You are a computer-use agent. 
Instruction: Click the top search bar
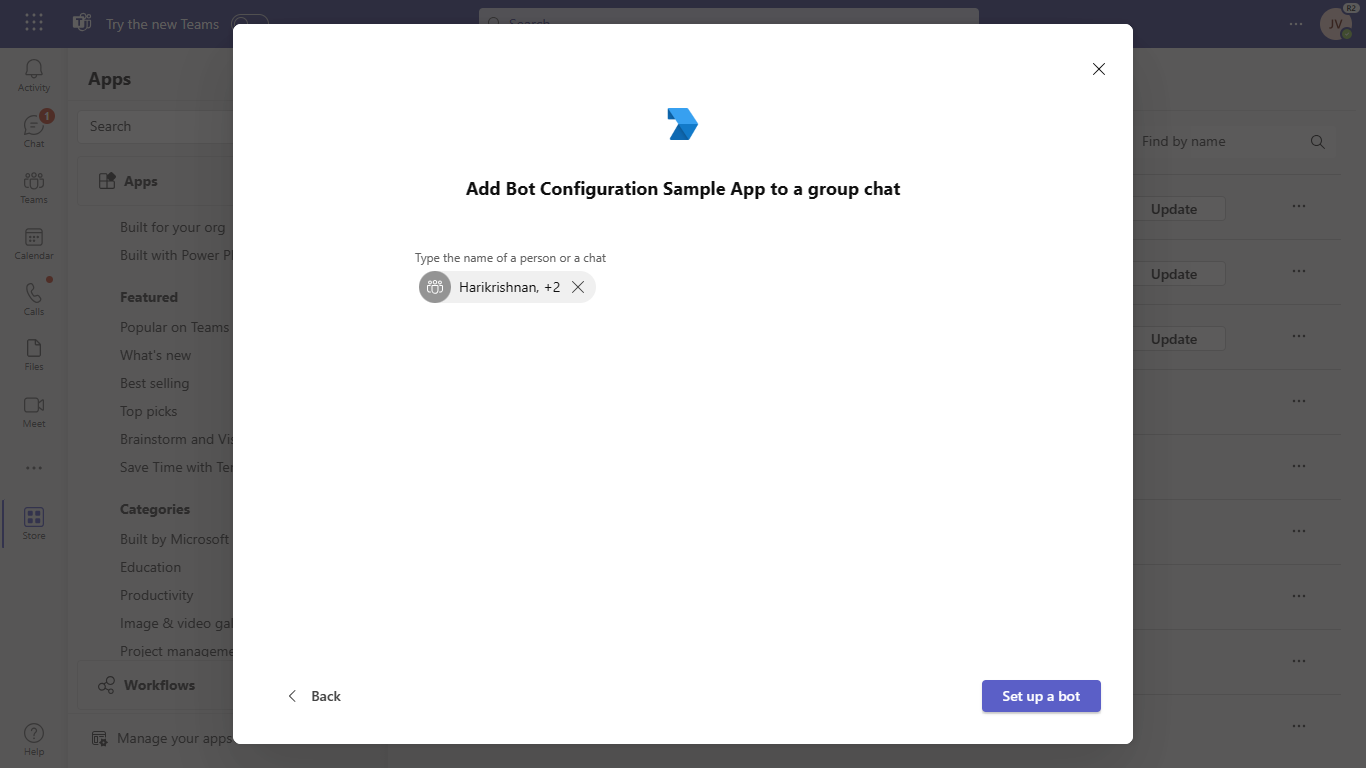coord(729,22)
